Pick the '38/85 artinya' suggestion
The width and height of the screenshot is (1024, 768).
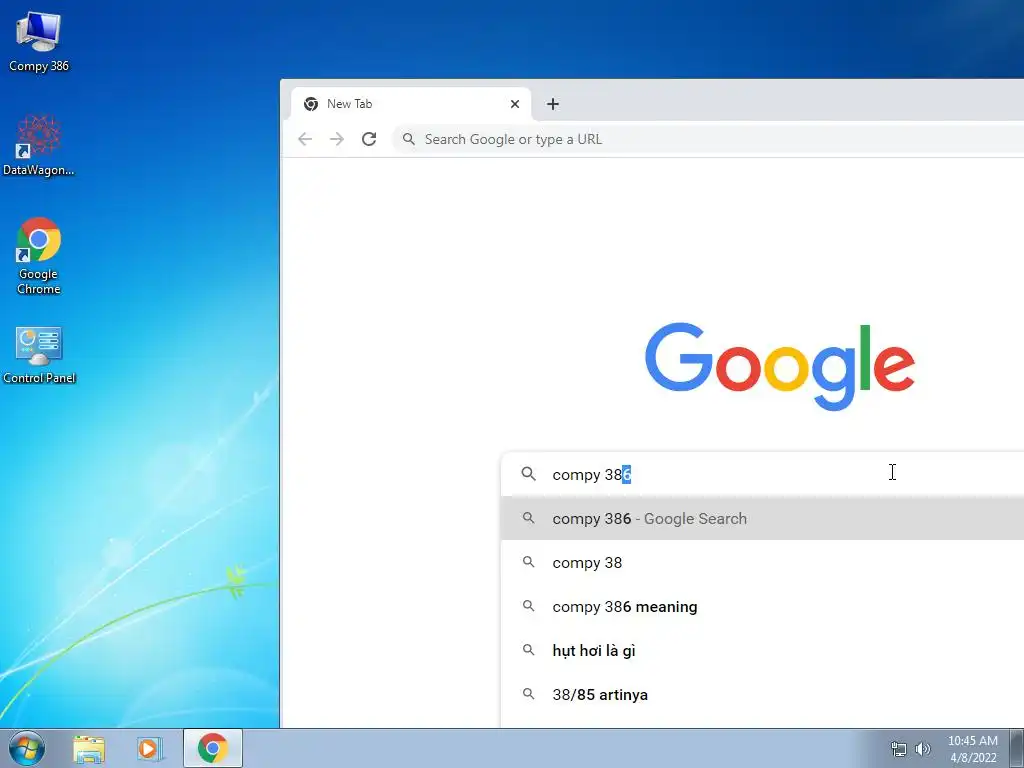click(x=762, y=694)
